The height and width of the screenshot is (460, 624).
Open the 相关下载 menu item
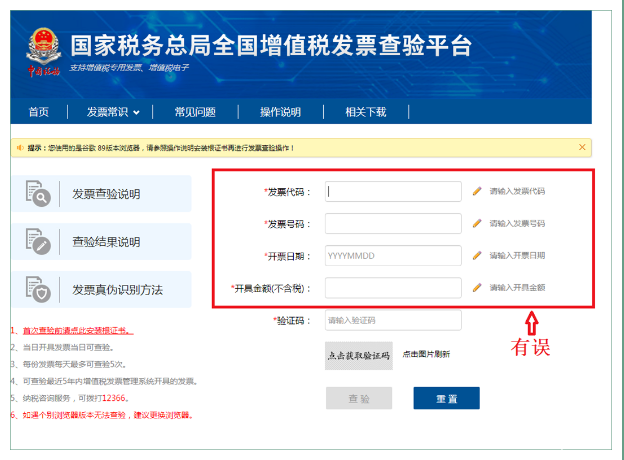pyautogui.click(x=366, y=112)
